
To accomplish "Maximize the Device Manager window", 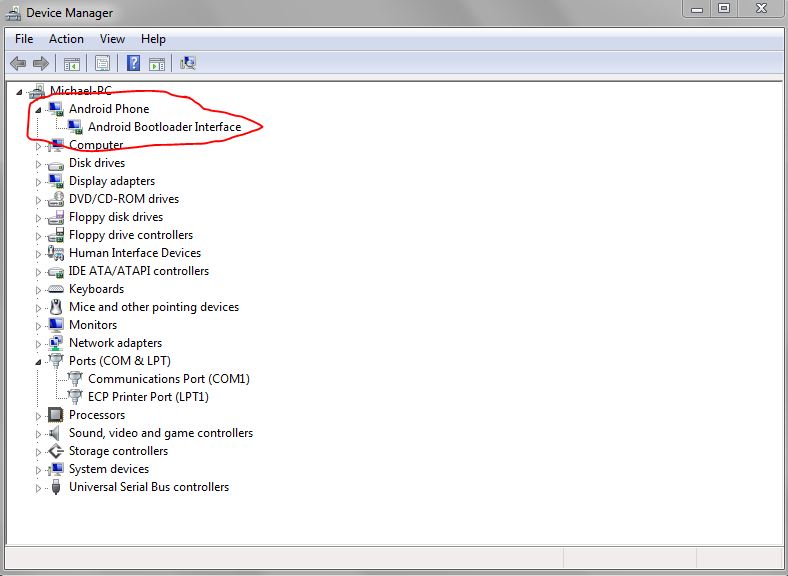I will point(724,9).
